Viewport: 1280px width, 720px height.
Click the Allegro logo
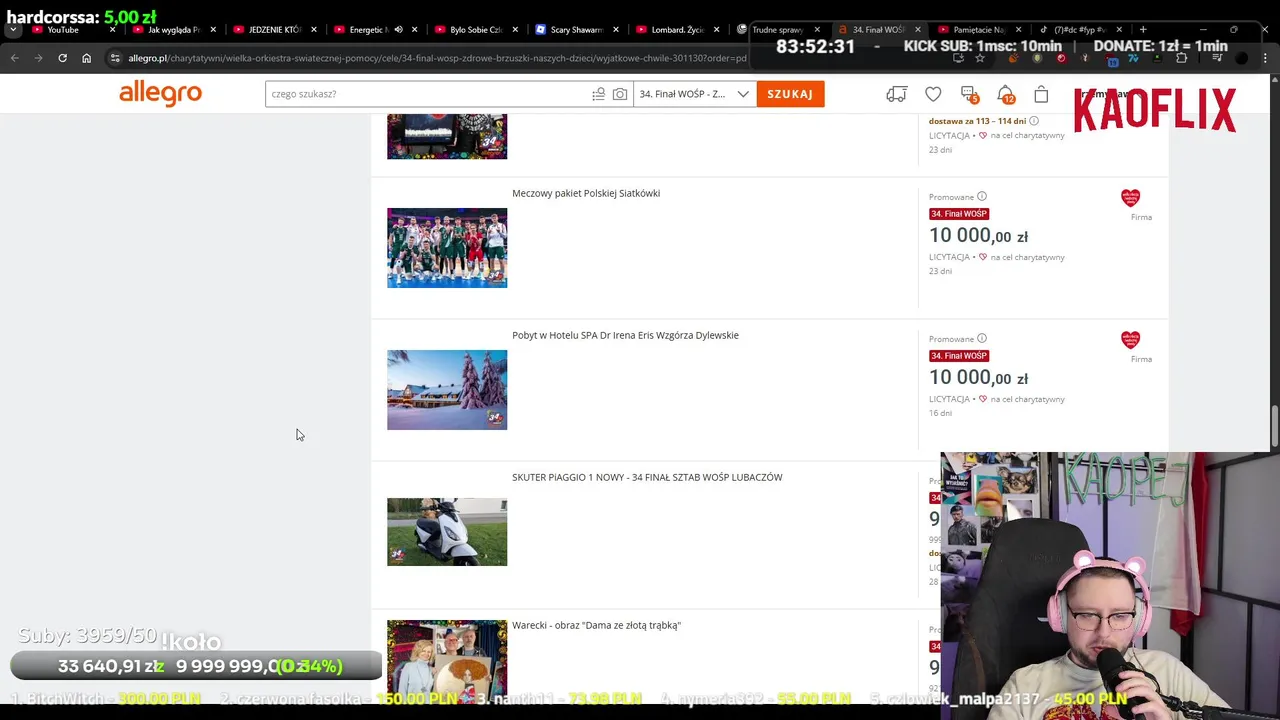coord(160,93)
